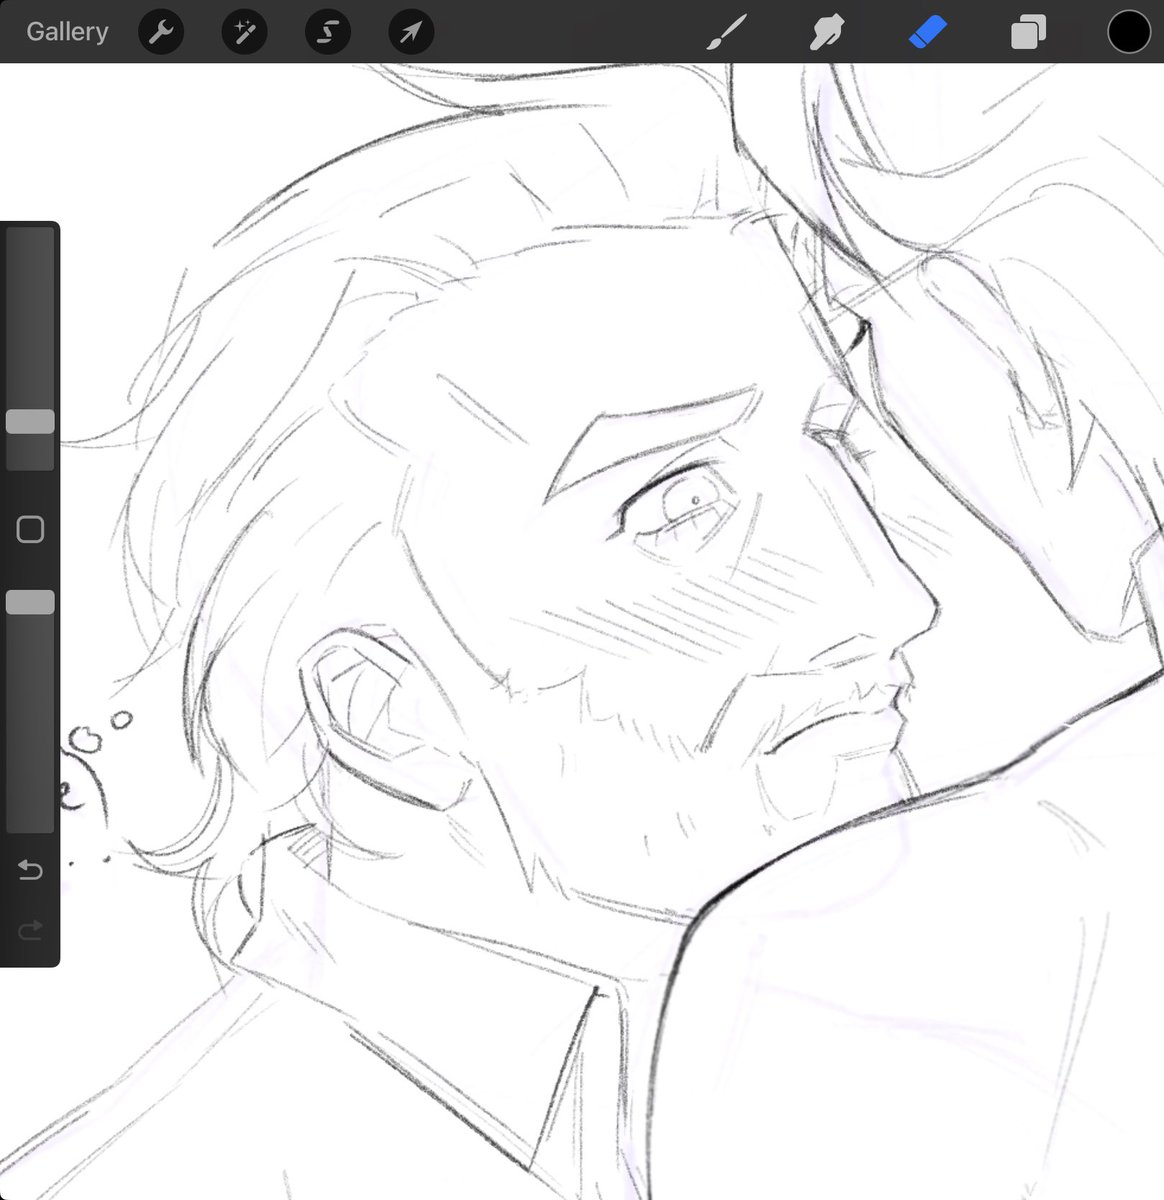This screenshot has height=1200, width=1164.
Task: Open the black color picker swatch
Action: click(x=1129, y=32)
